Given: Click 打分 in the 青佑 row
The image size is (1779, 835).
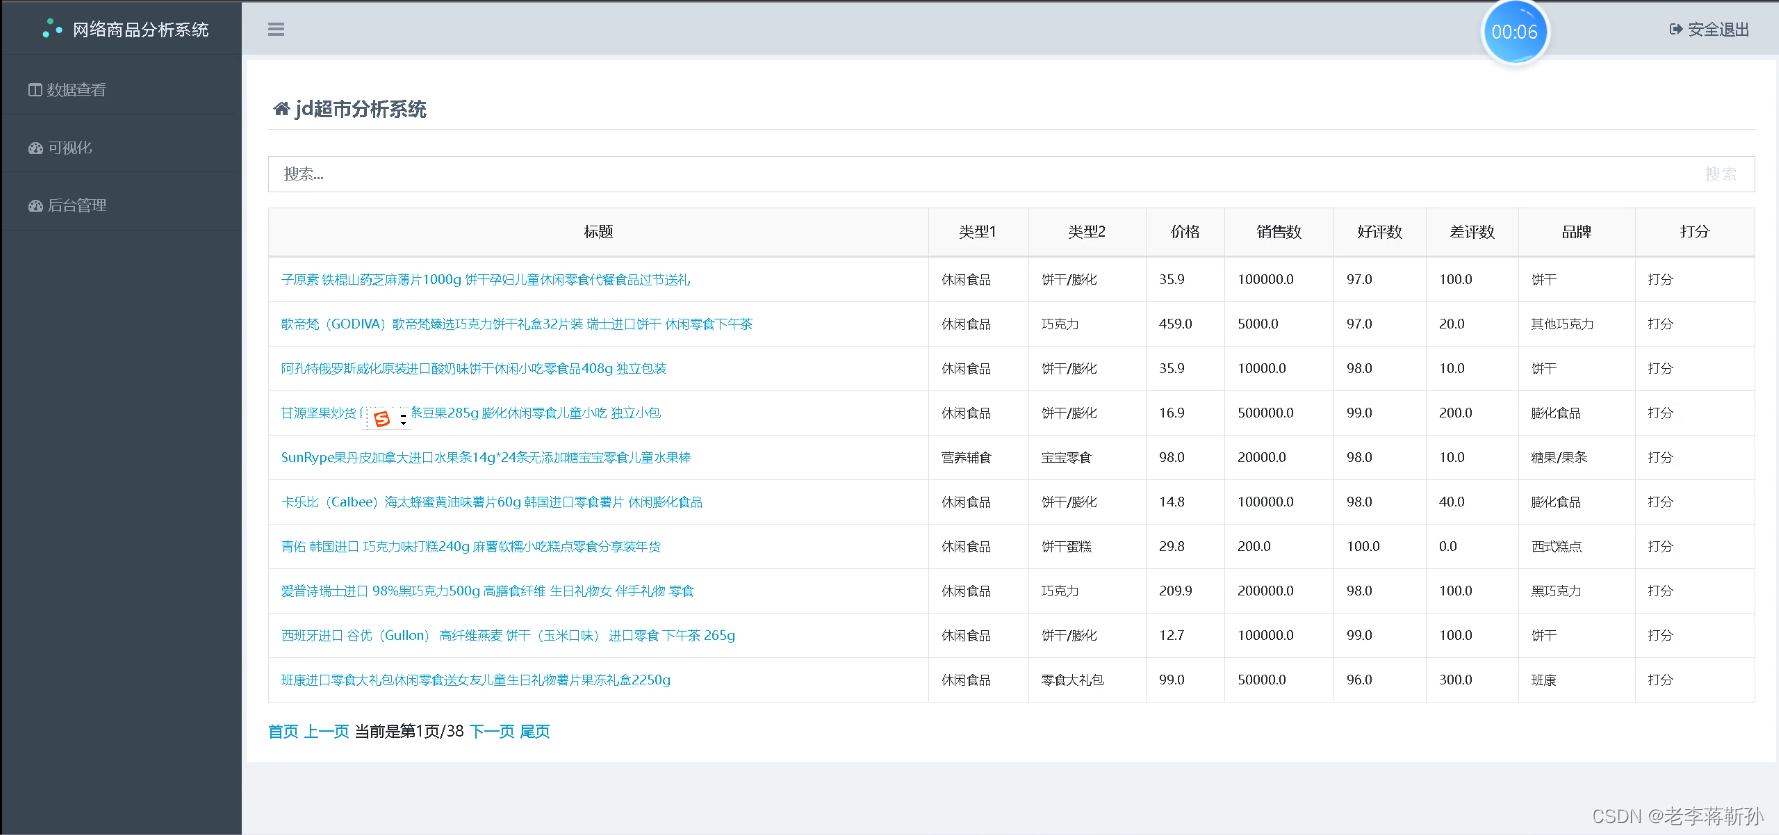Looking at the screenshot, I should (1660, 547).
